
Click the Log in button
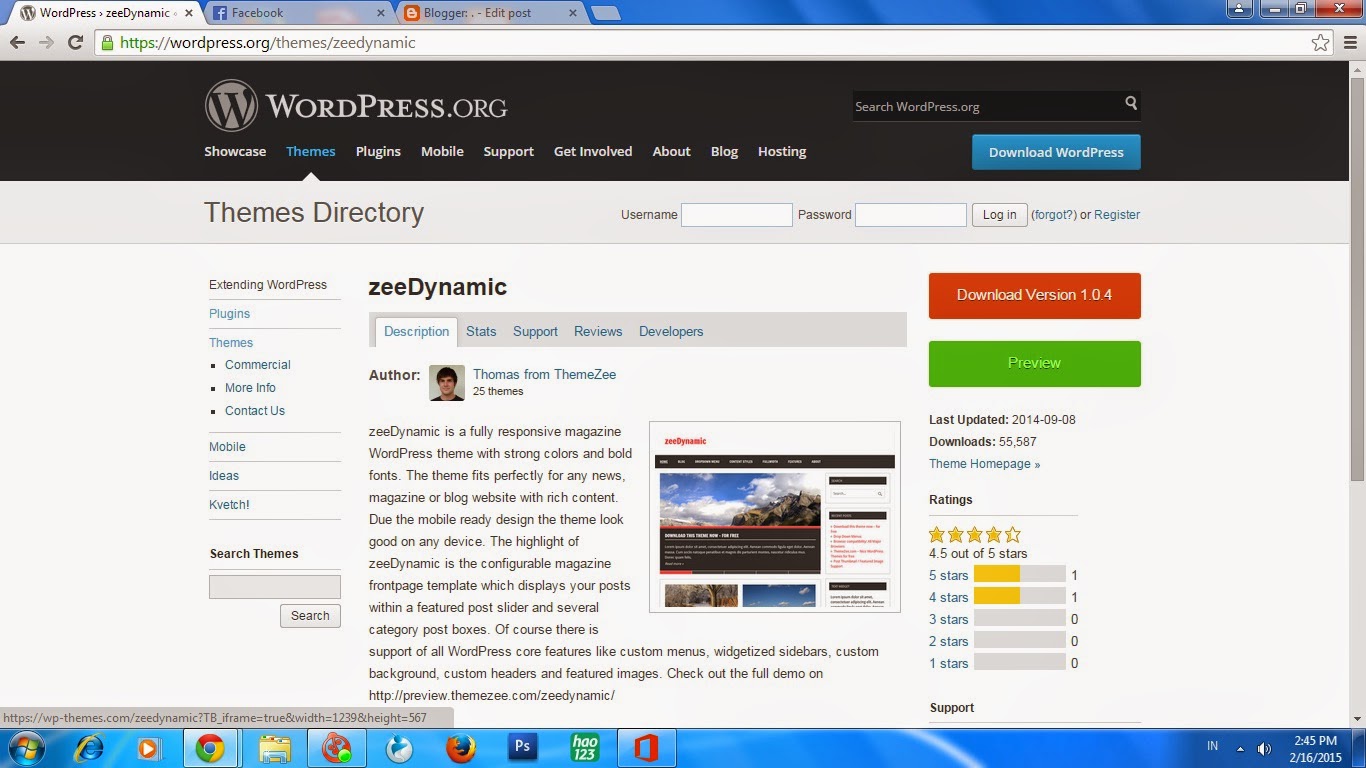(999, 215)
